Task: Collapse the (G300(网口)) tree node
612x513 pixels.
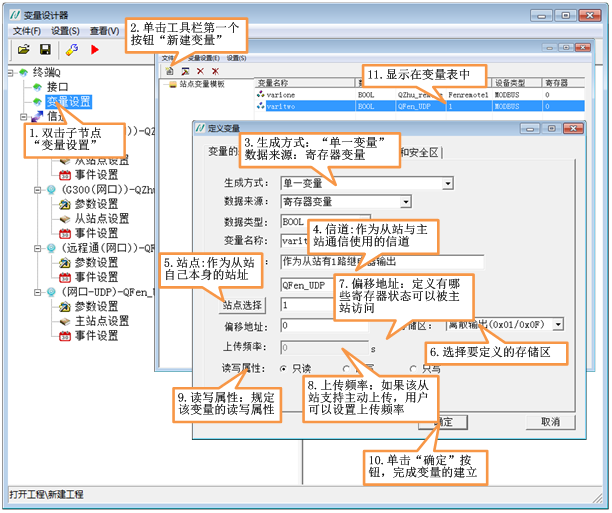Action: coord(37,190)
